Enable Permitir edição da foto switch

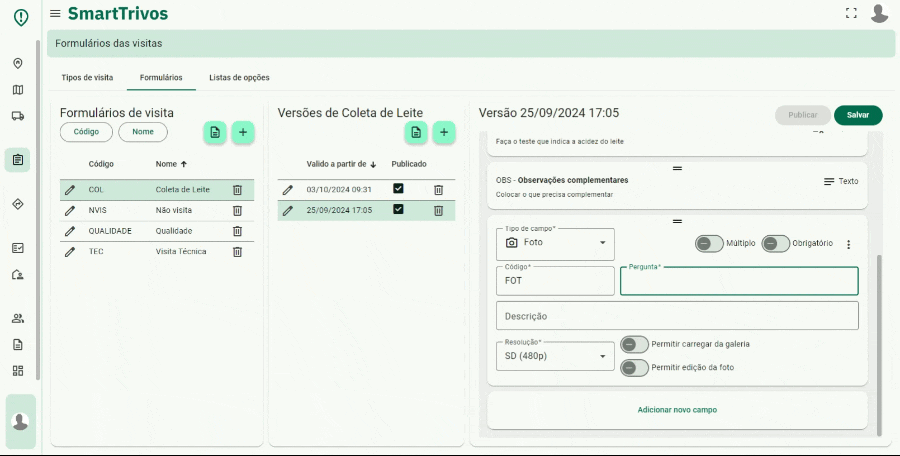635,368
